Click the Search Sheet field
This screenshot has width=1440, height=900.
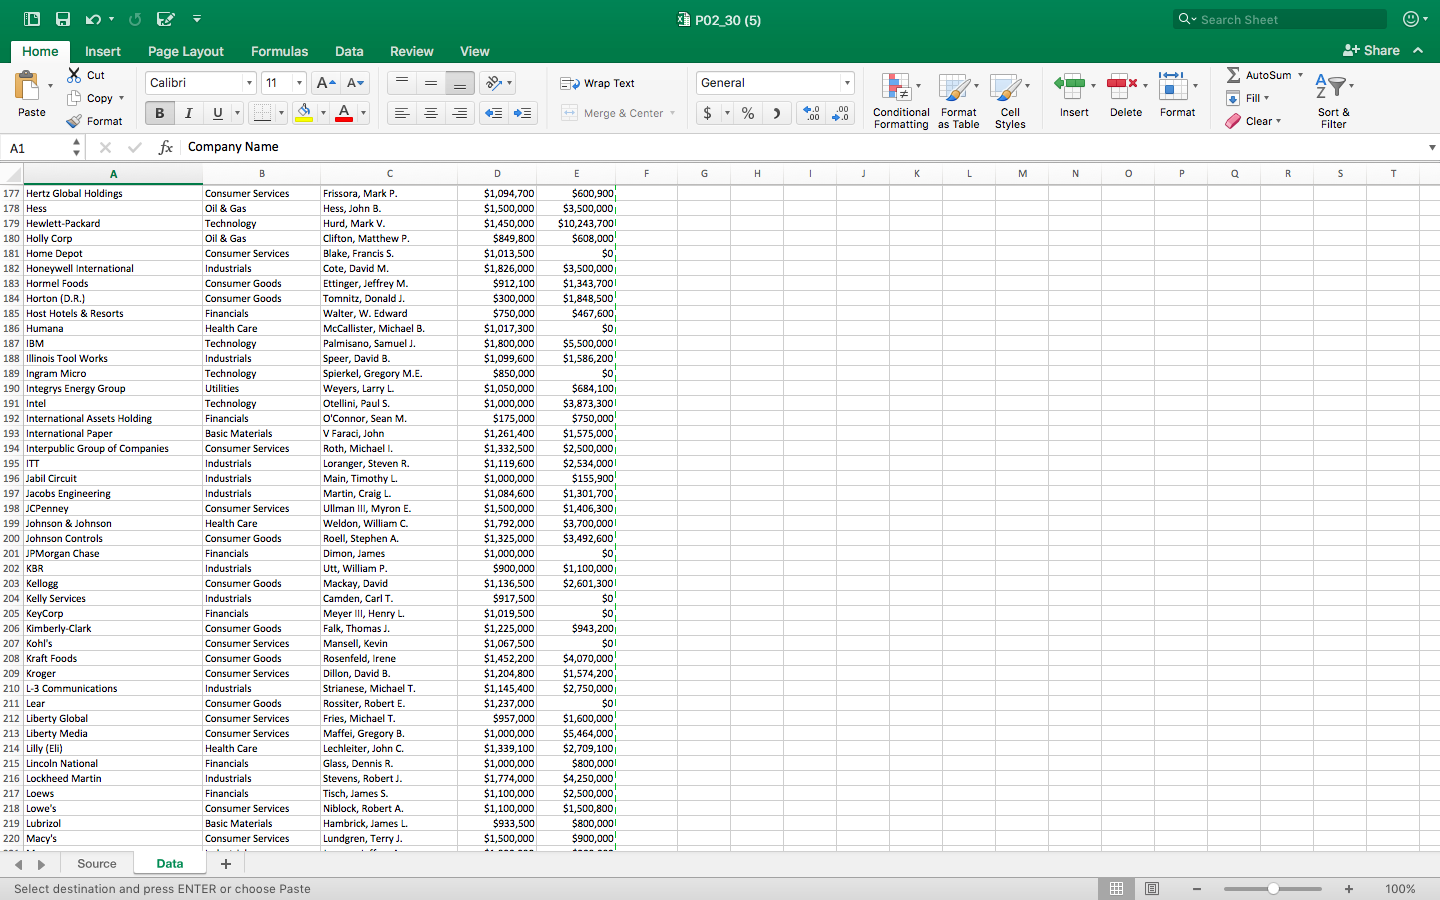(1280, 19)
